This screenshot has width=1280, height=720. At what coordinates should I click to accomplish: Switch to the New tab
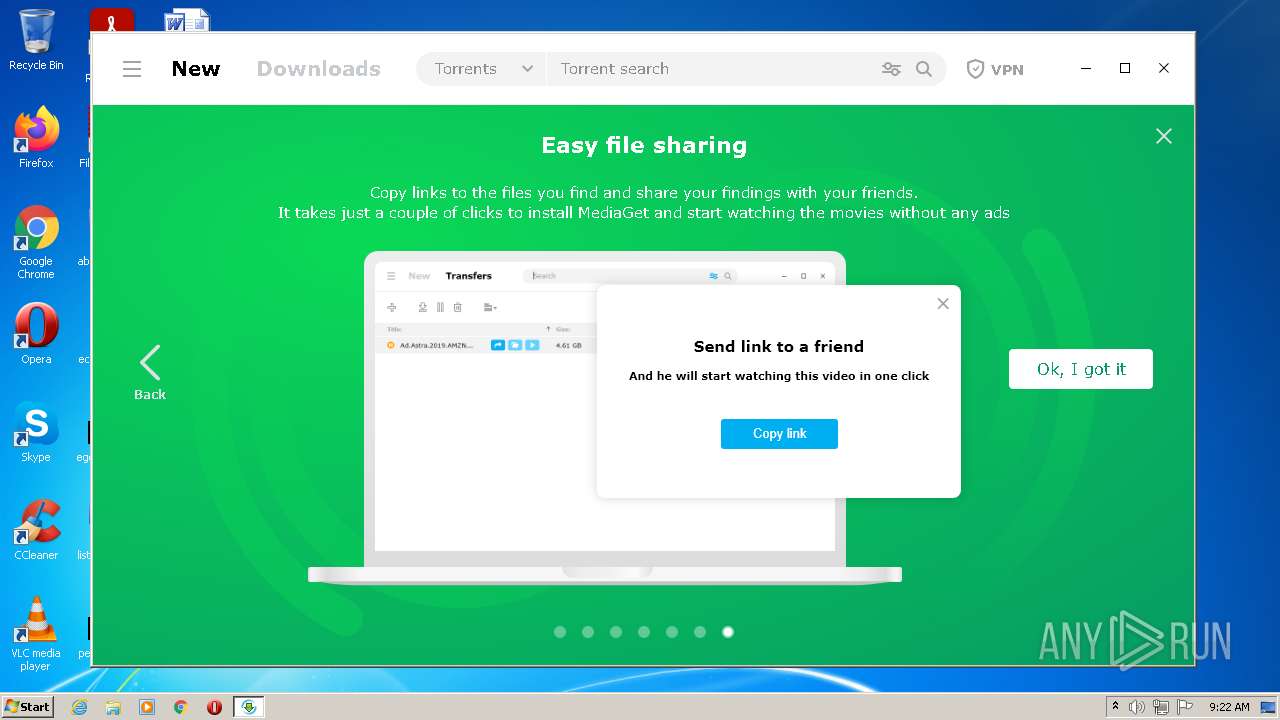point(196,69)
